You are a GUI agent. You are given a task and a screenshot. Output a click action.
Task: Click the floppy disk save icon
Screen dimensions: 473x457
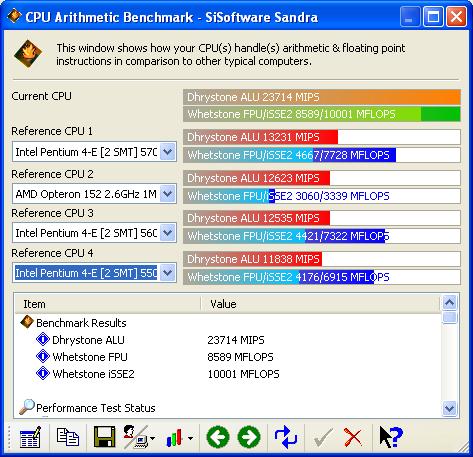(105, 437)
